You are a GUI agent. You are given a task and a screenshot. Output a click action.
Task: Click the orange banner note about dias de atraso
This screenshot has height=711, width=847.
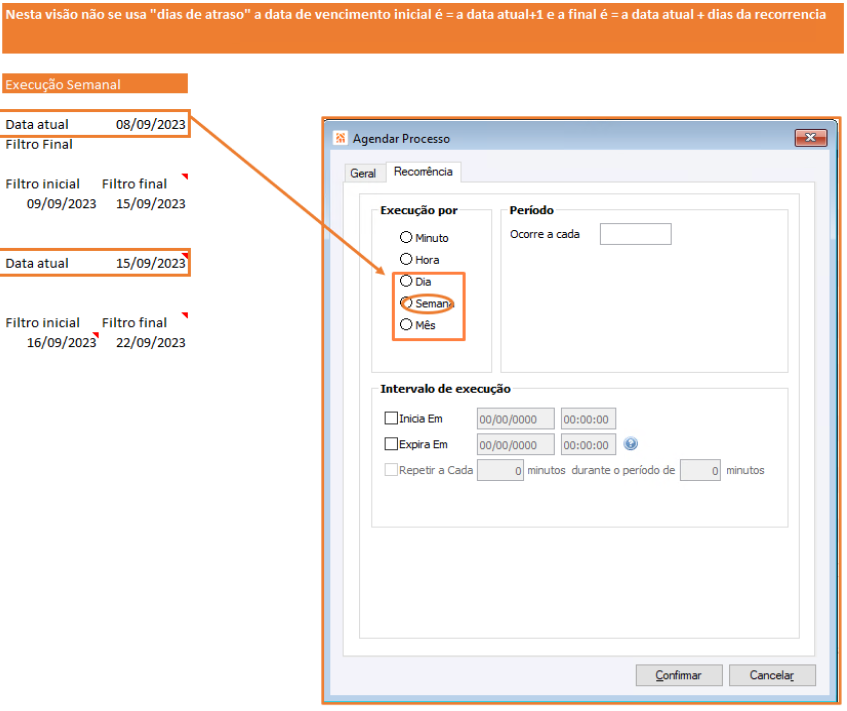pos(423,28)
